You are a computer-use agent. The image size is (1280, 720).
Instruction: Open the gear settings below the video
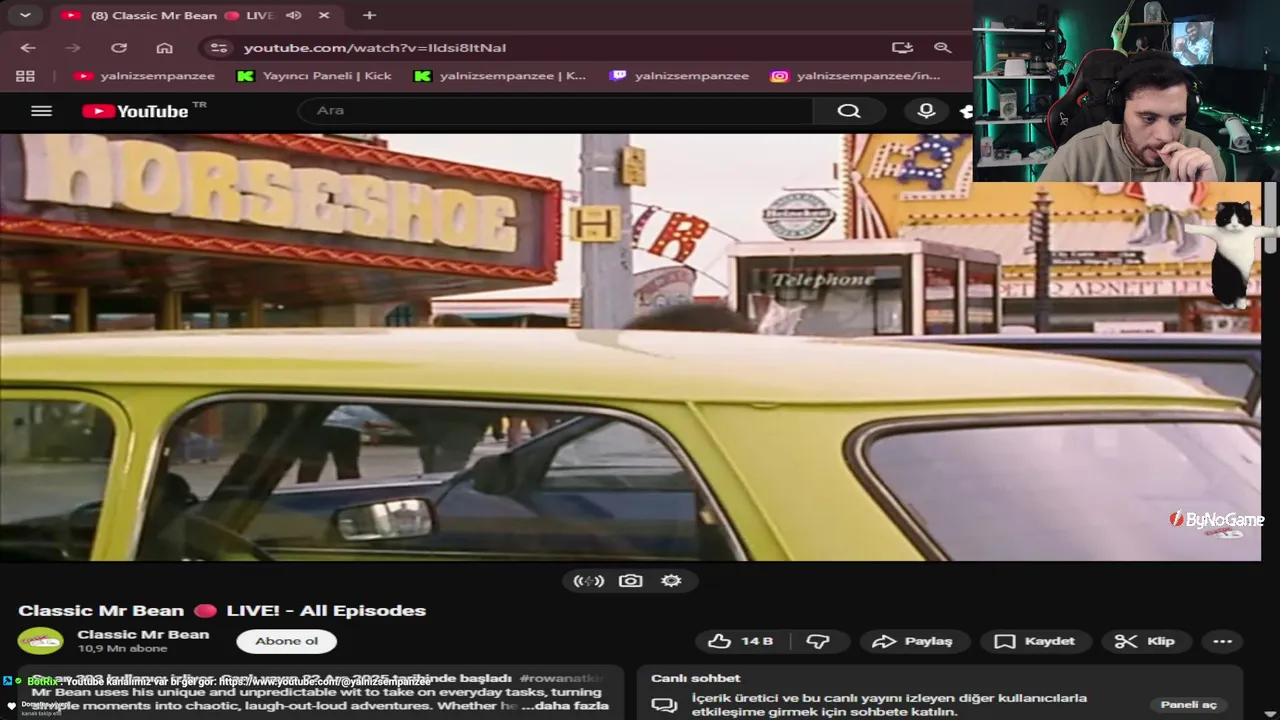tap(671, 581)
